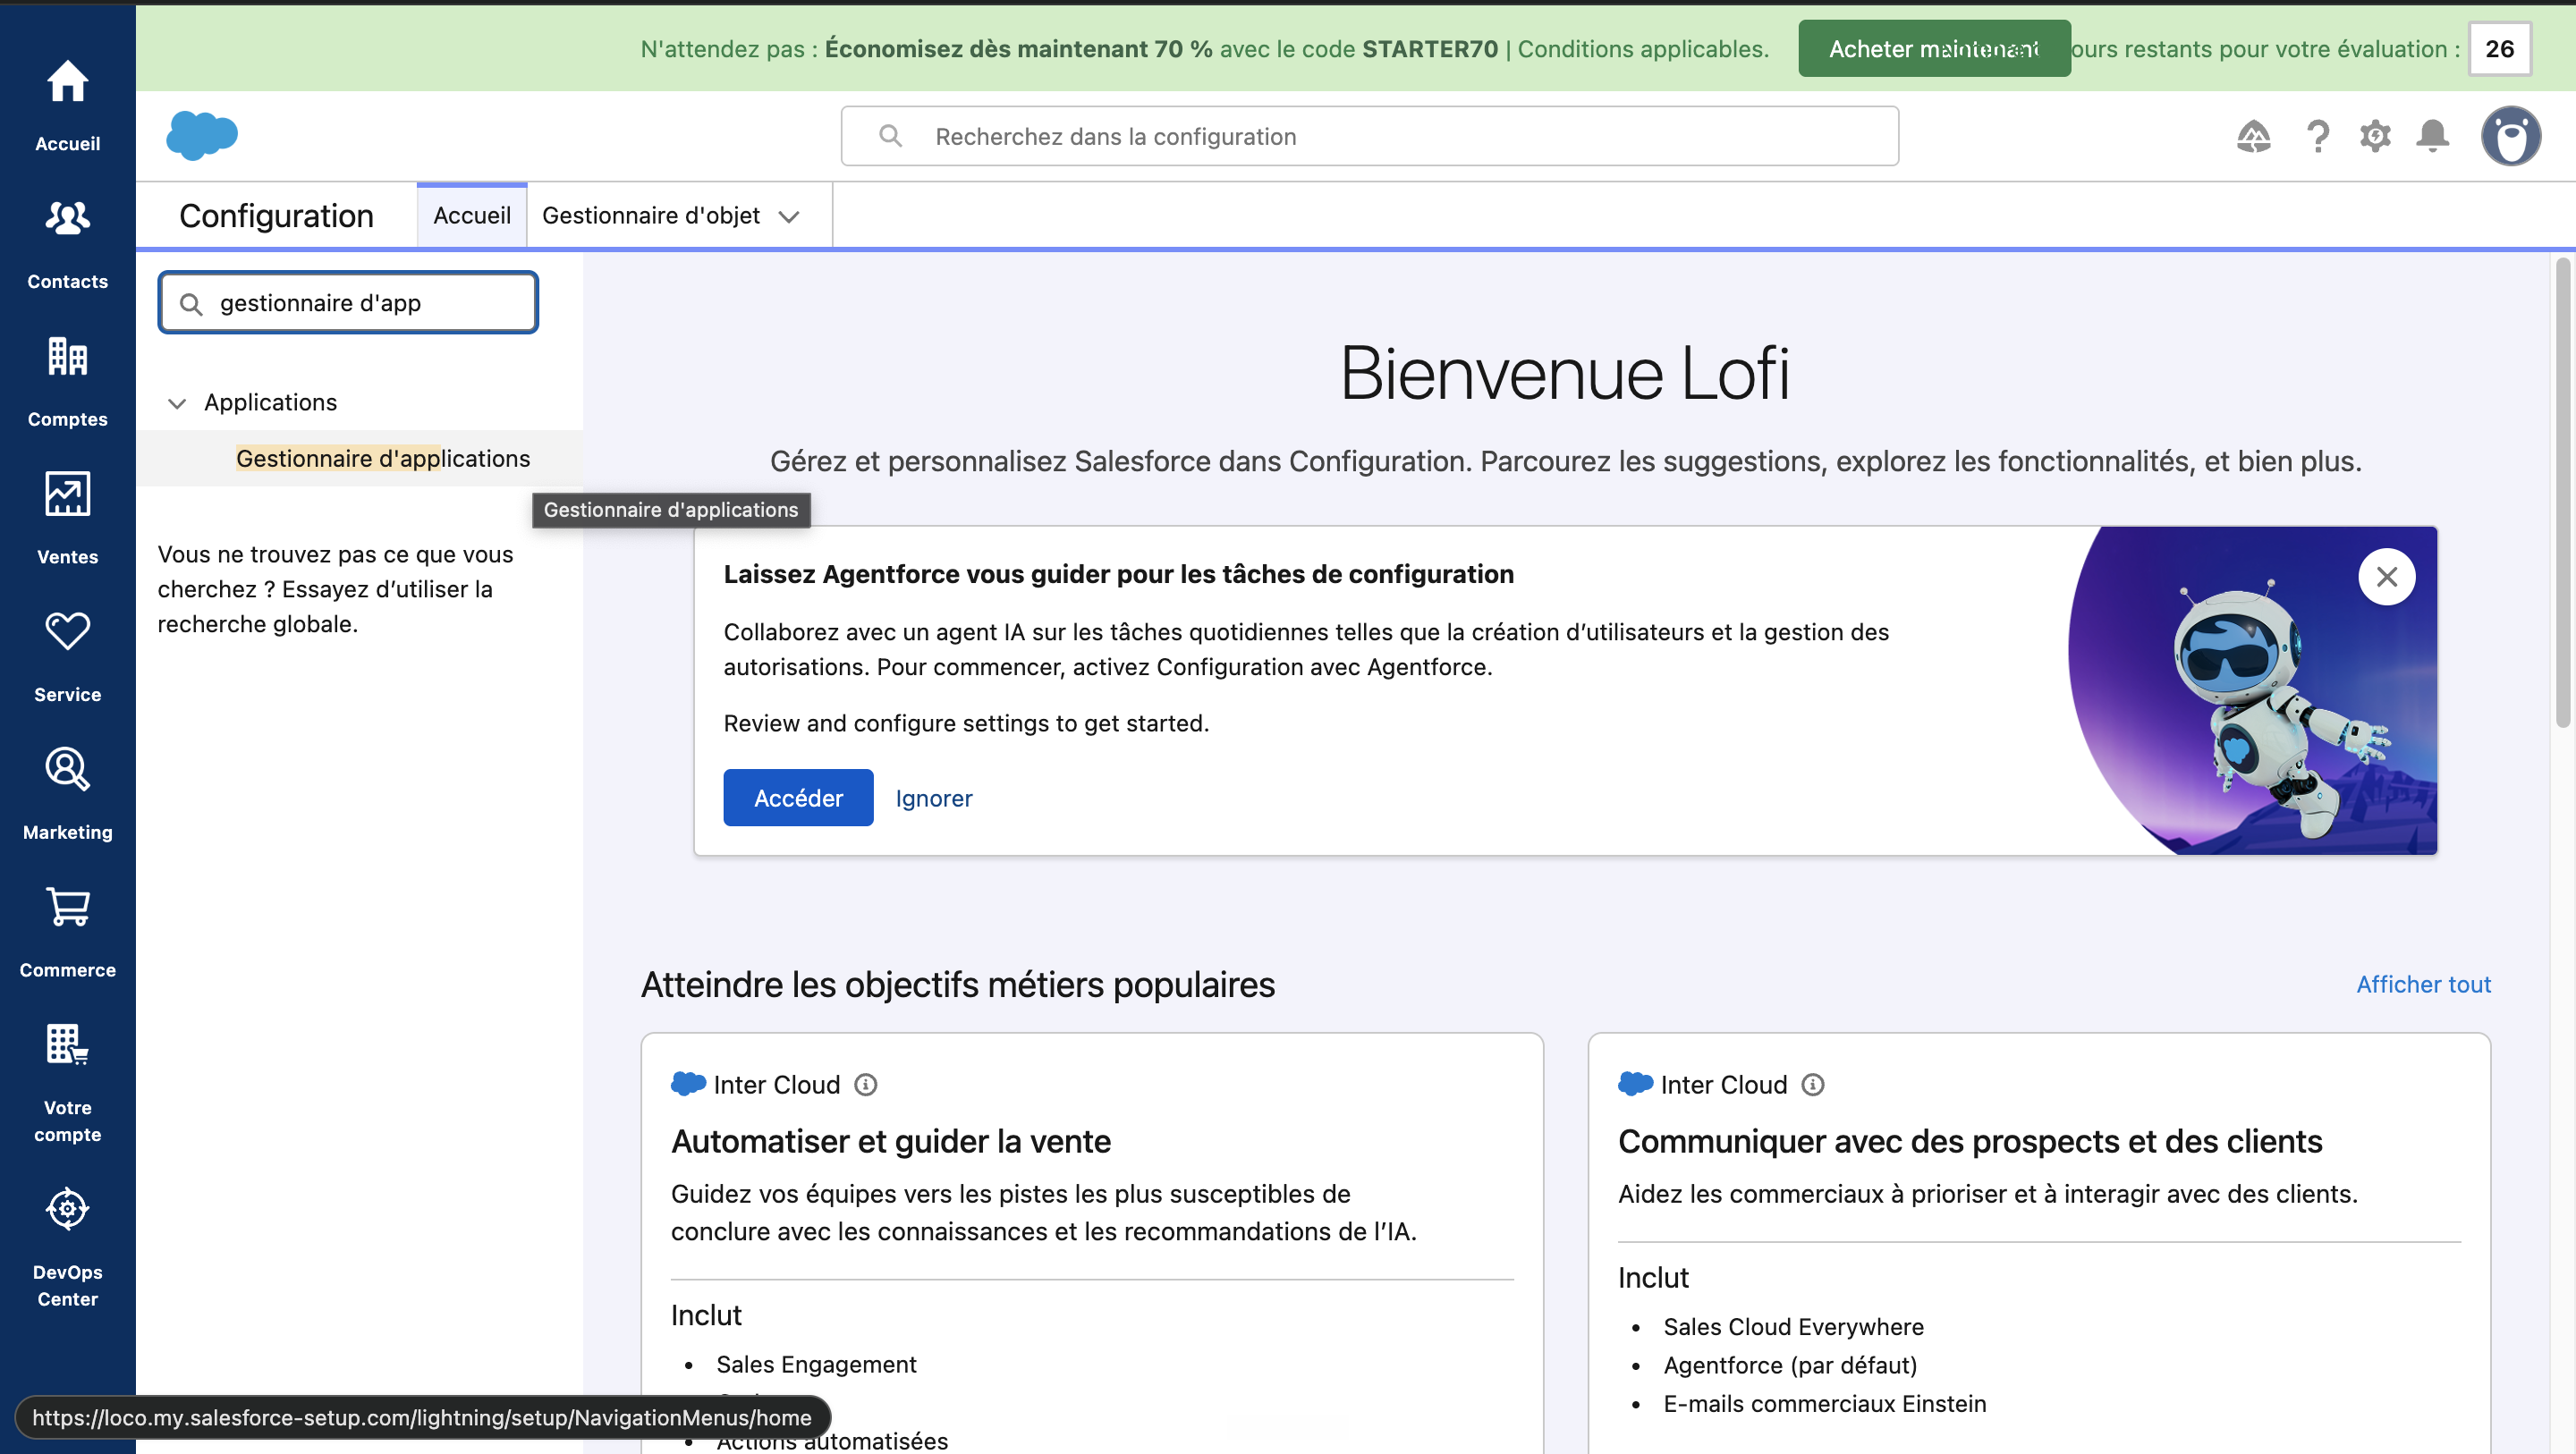2576x1454 pixels.
Task: Click Sales Cloud Everywhere list item
Action: coord(1793,1326)
